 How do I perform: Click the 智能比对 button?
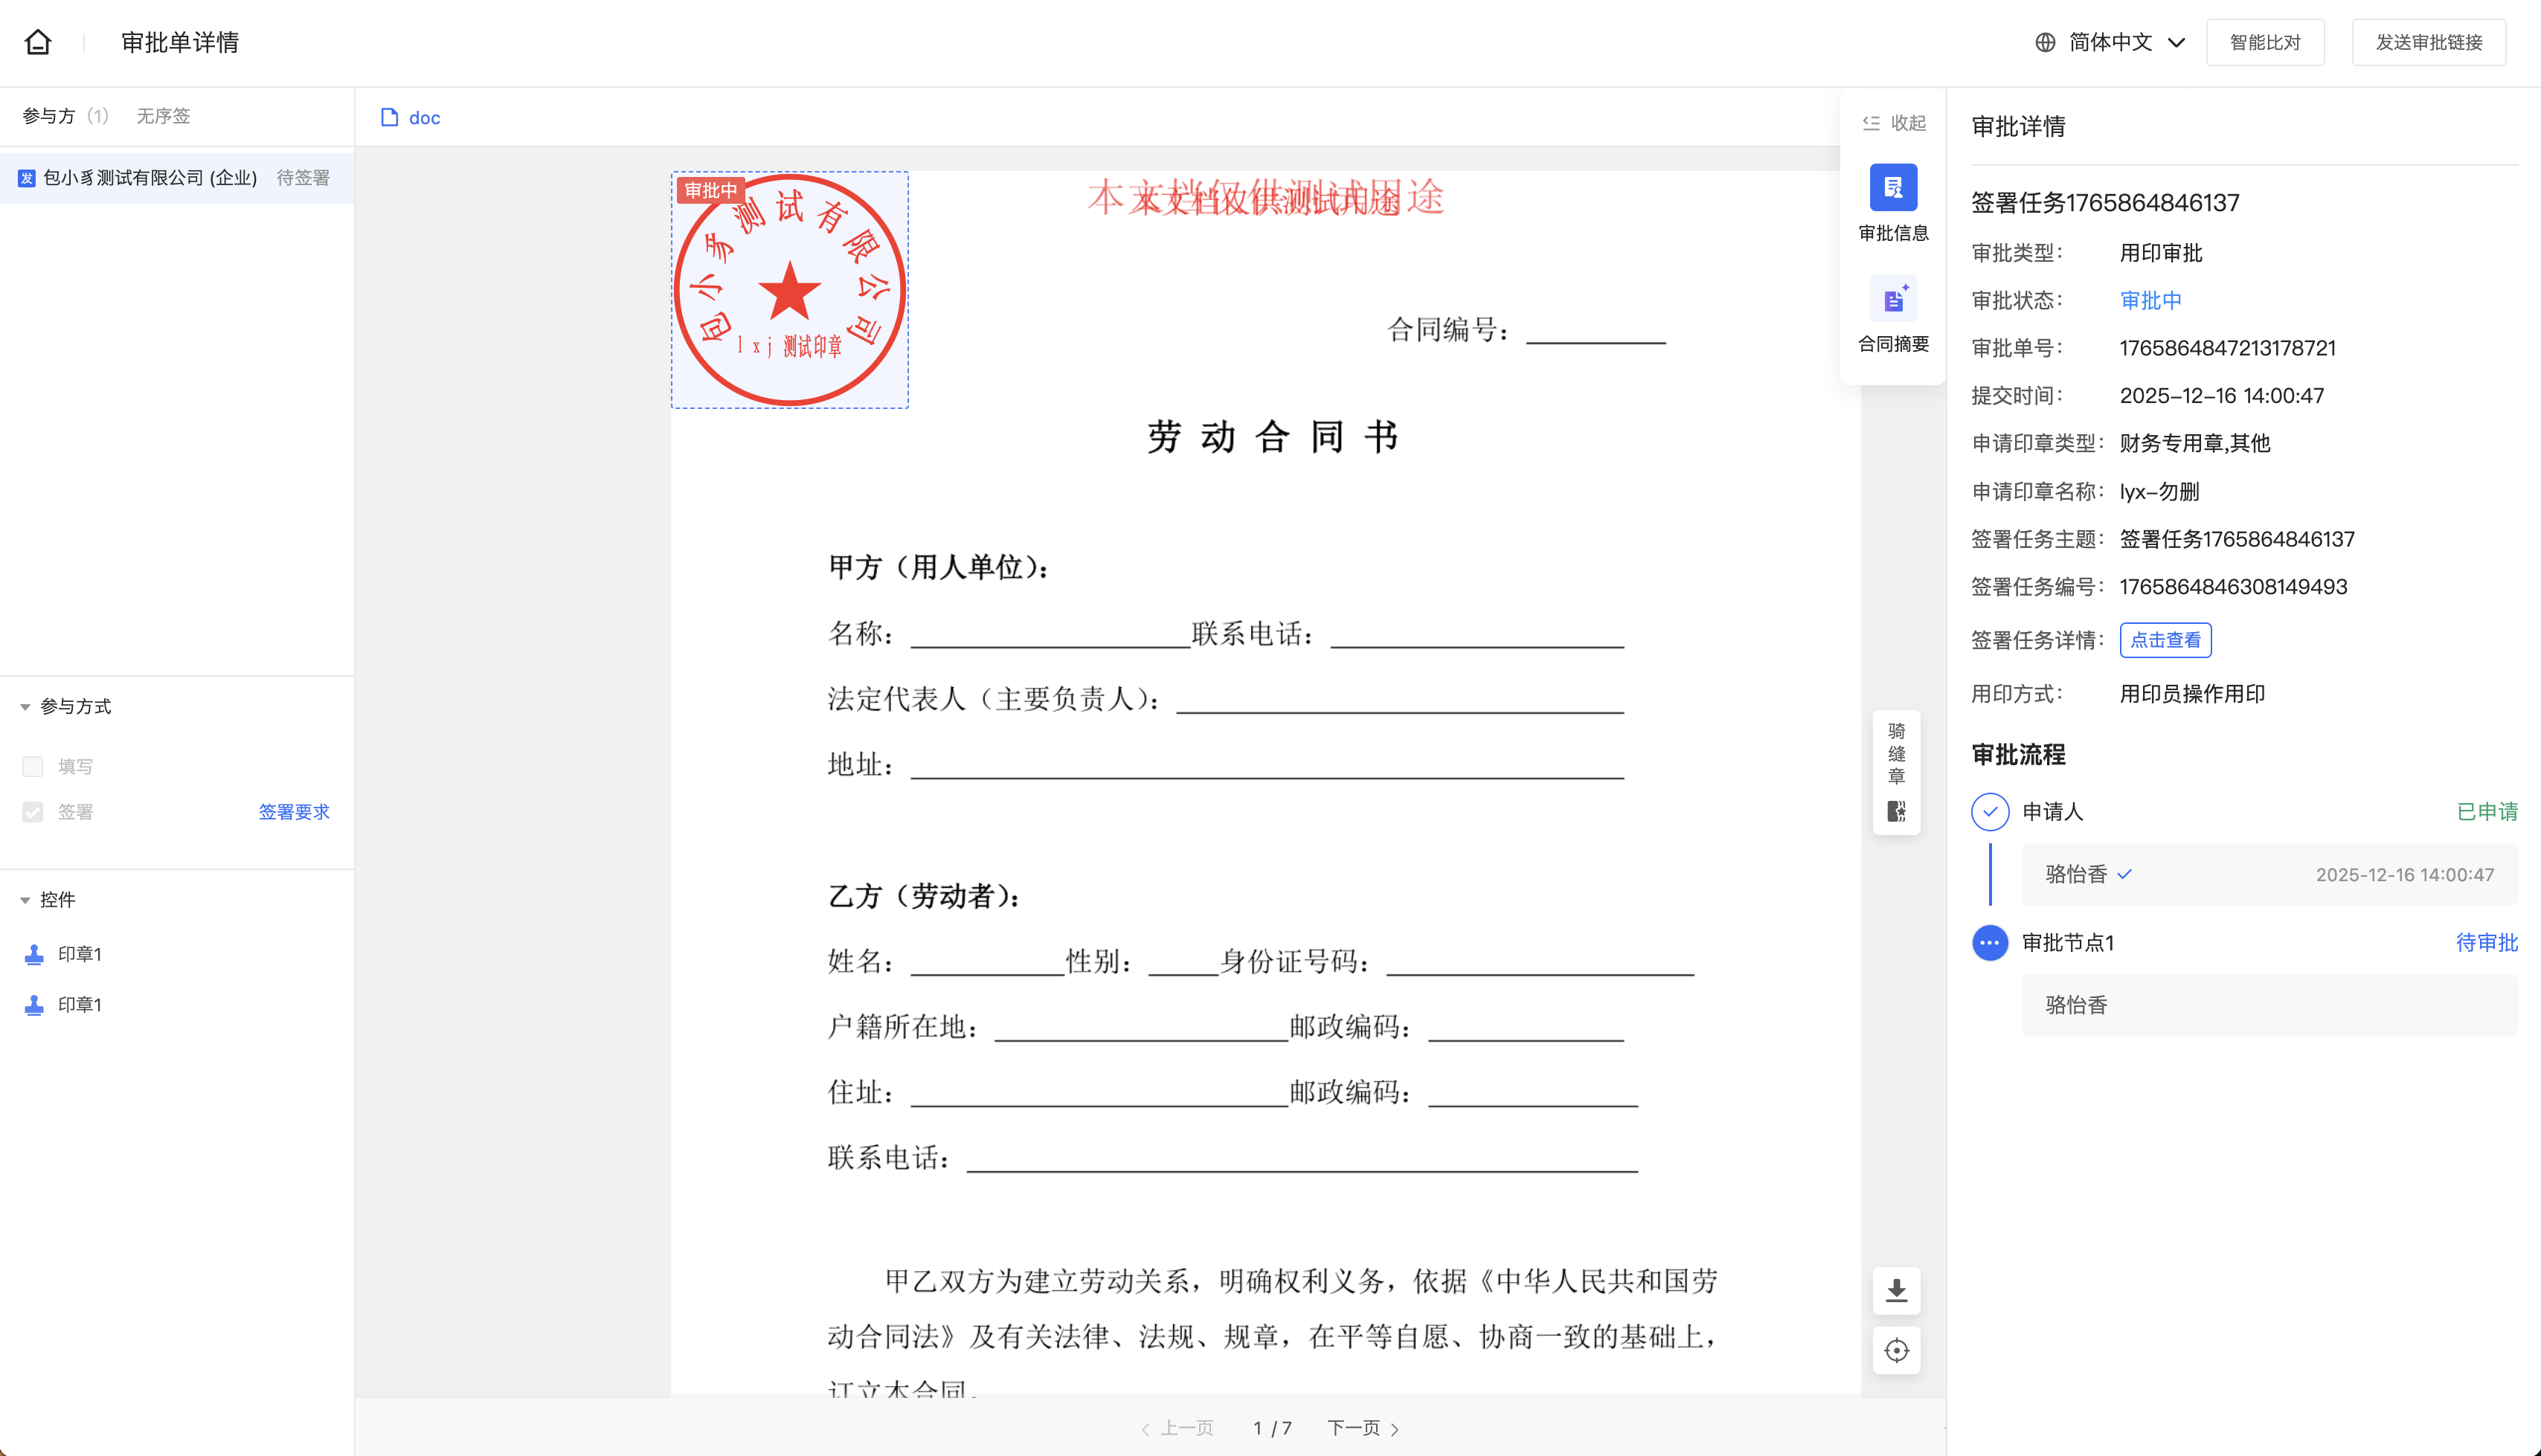(2264, 42)
